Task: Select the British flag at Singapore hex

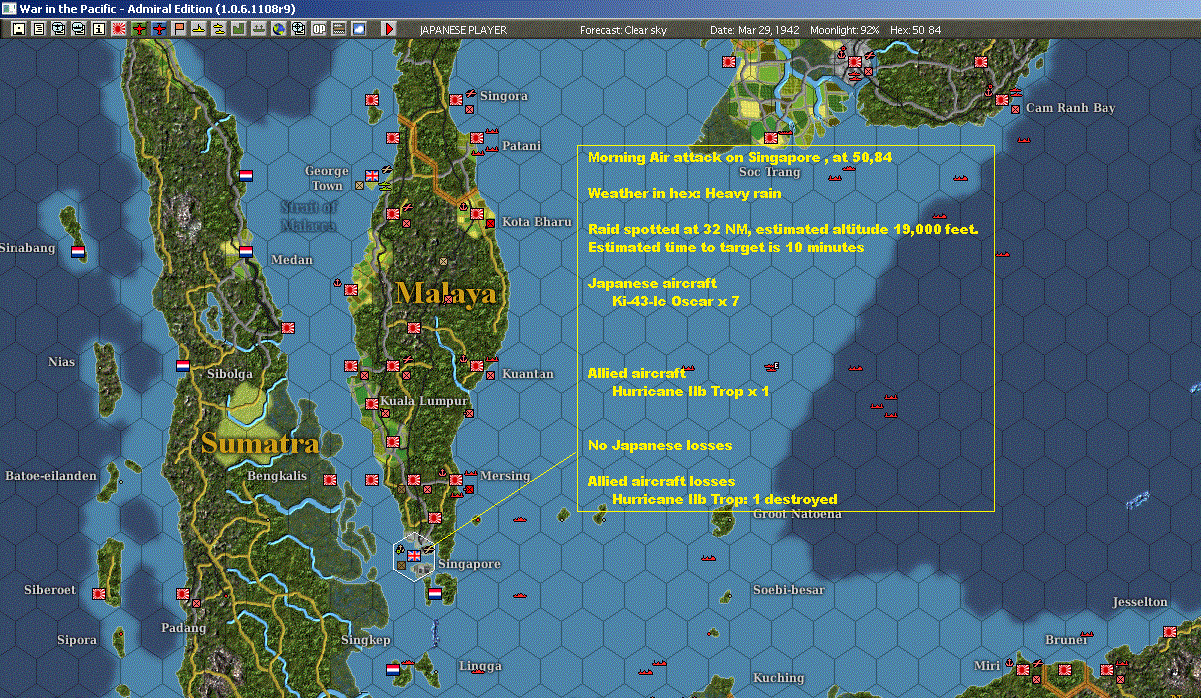Action: pyautogui.click(x=414, y=556)
